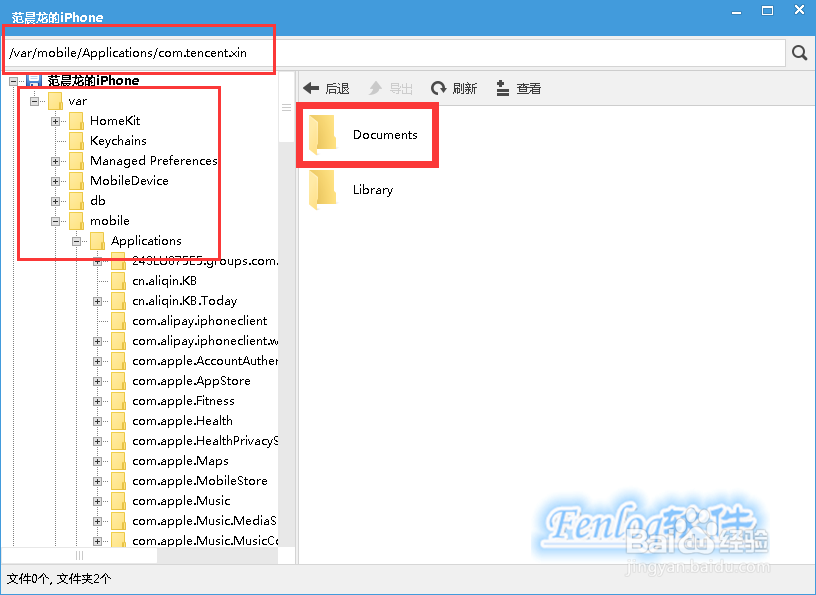Click the 导出 export button
This screenshot has height=595, width=816.
pos(391,88)
